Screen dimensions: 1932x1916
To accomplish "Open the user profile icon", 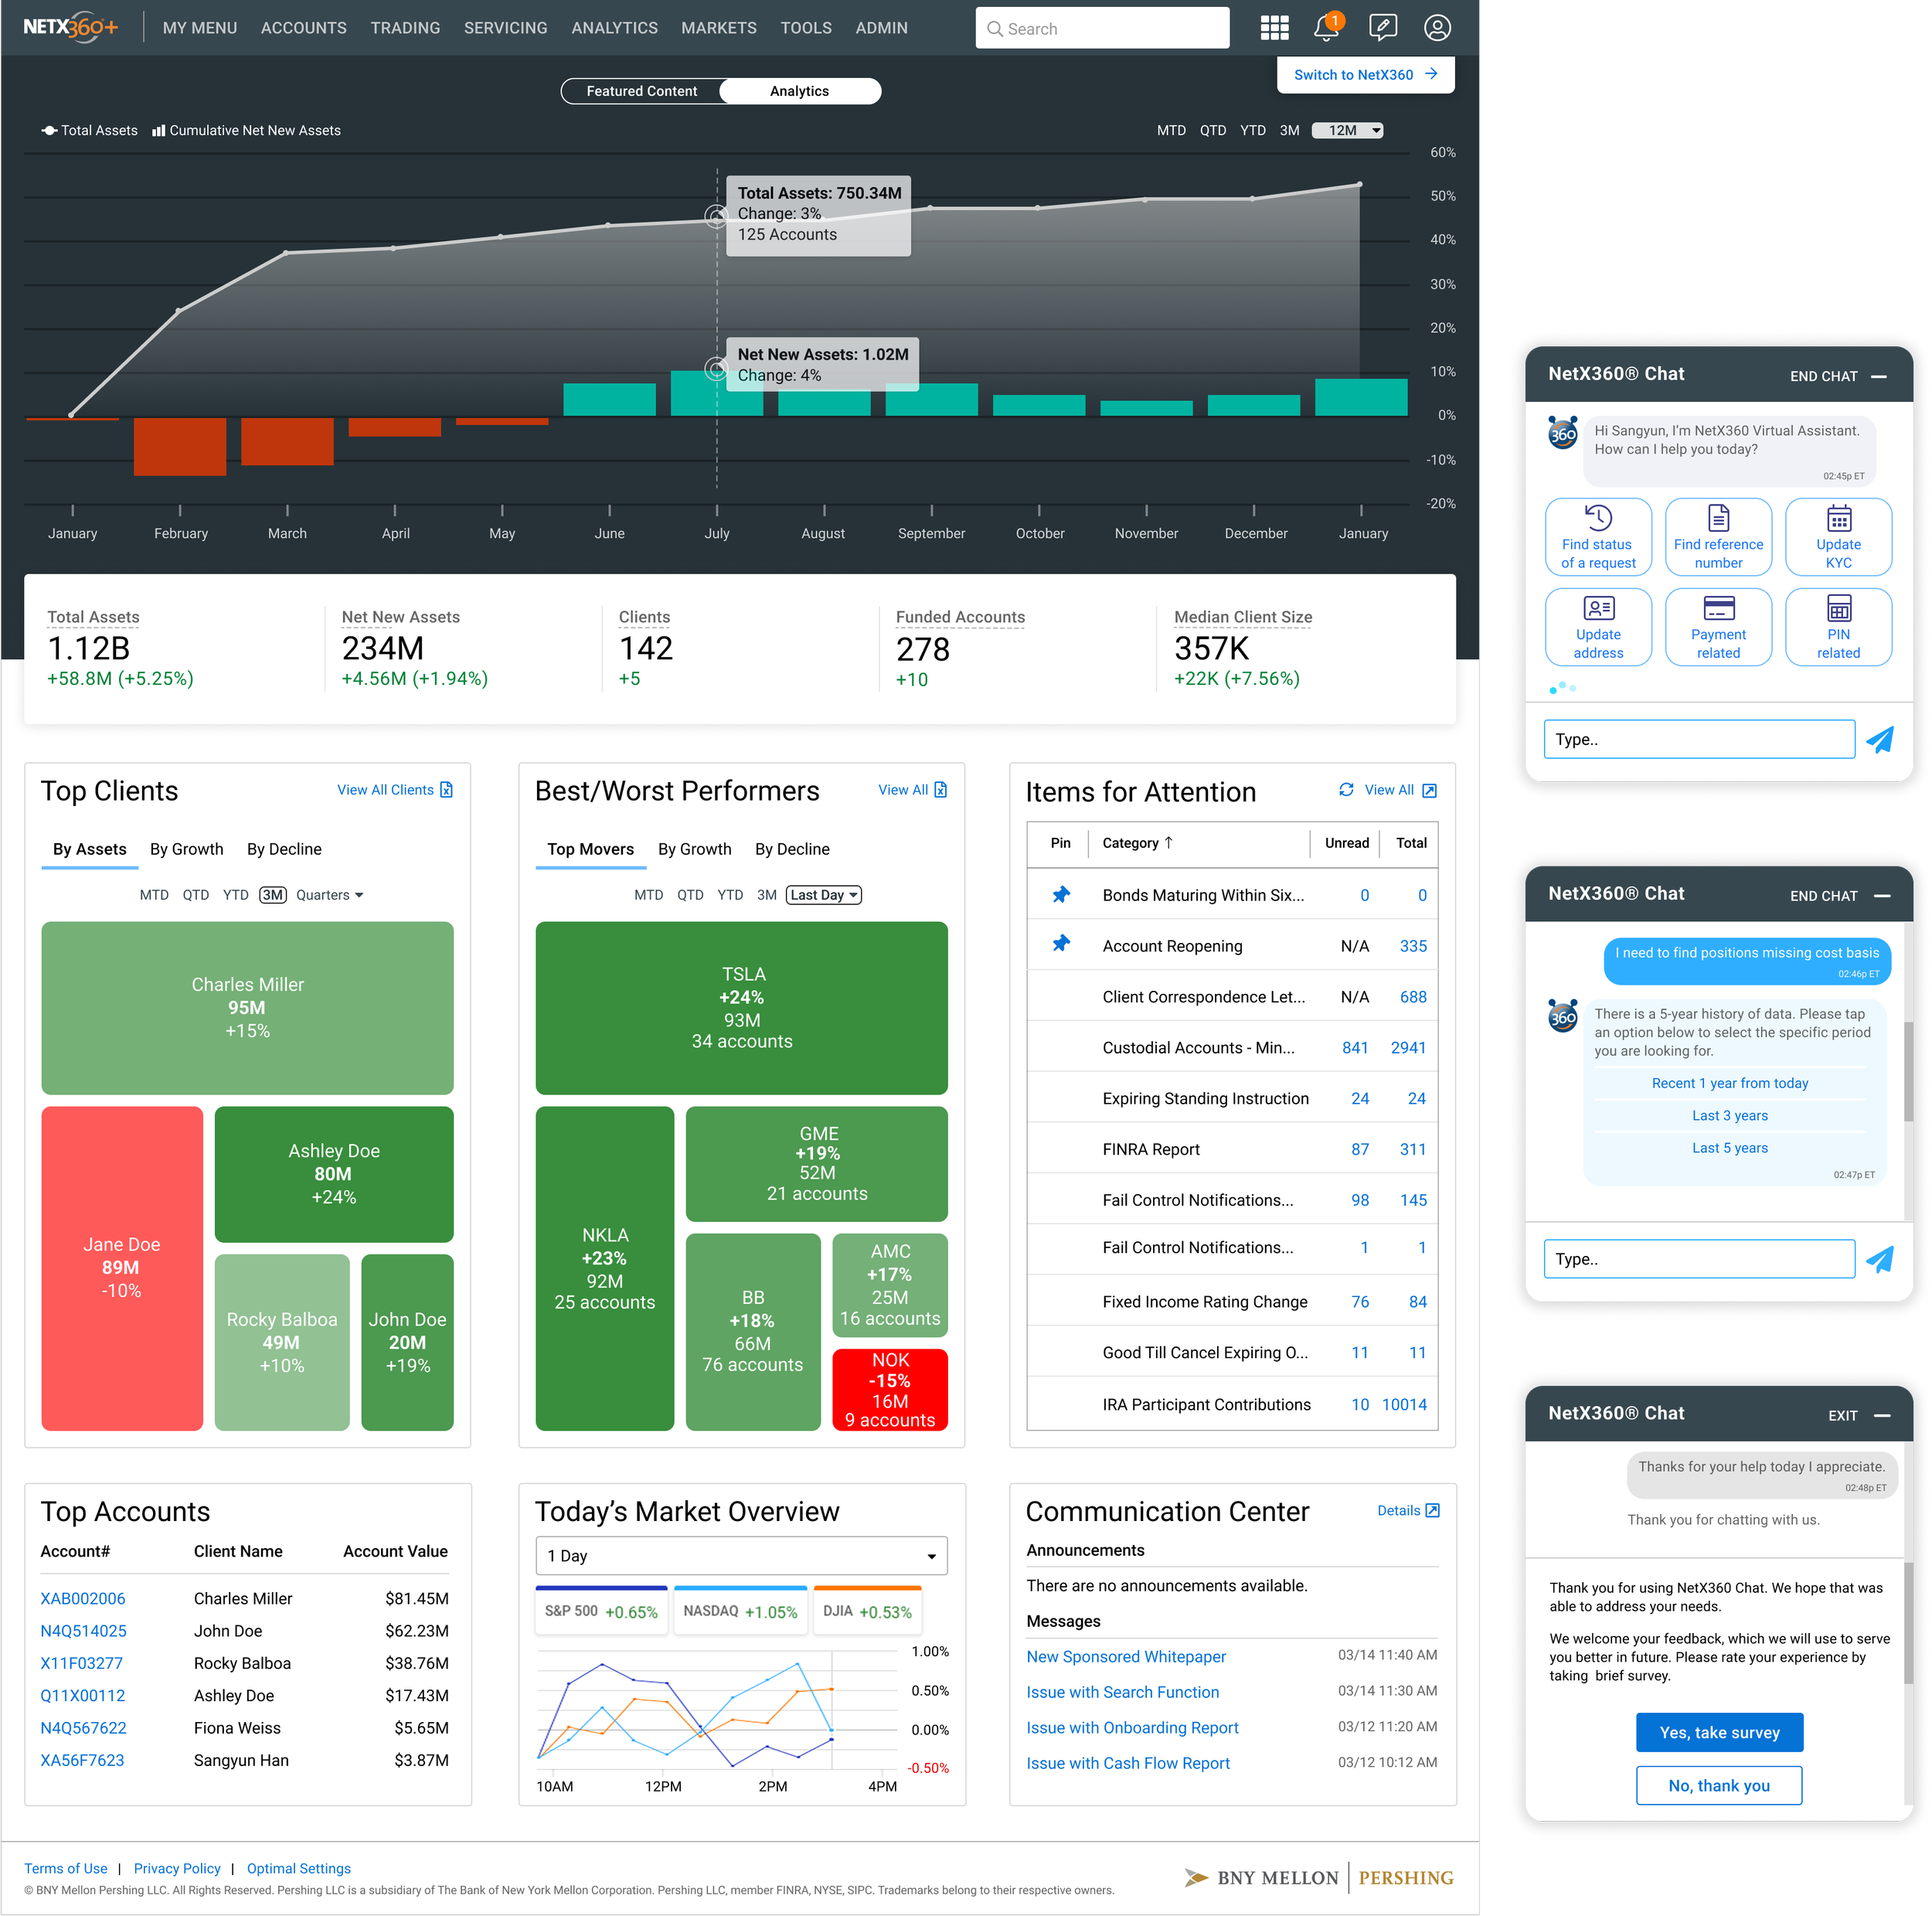I will tap(1437, 27).
